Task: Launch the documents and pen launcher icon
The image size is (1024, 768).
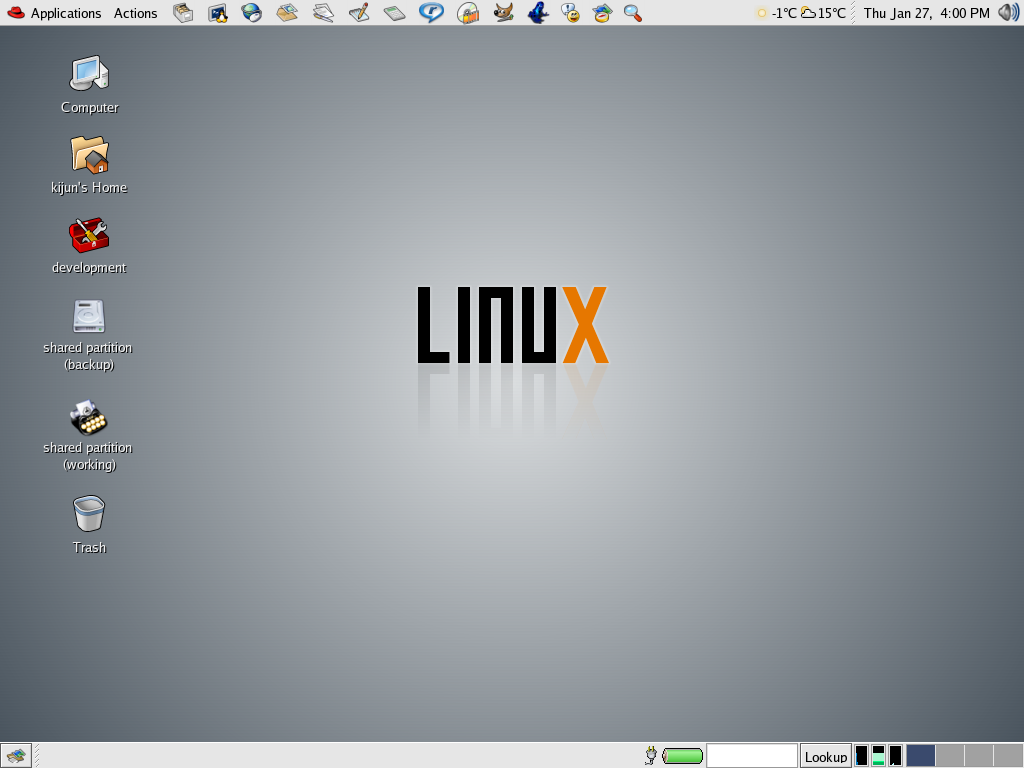Action: [323, 12]
